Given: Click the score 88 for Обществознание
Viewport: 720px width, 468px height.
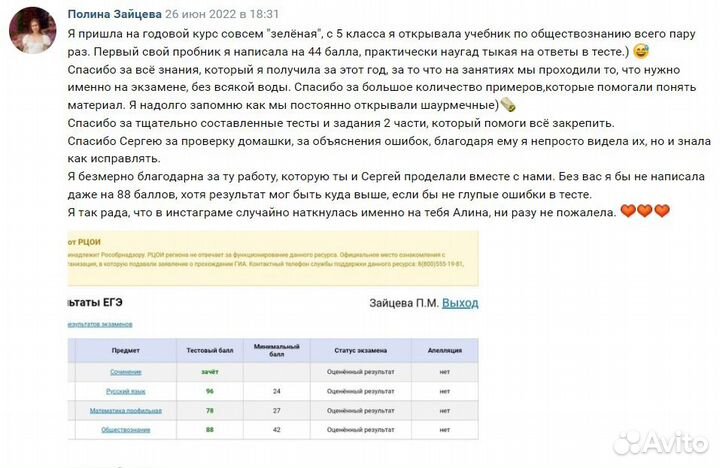Looking at the screenshot, I should tap(210, 430).
